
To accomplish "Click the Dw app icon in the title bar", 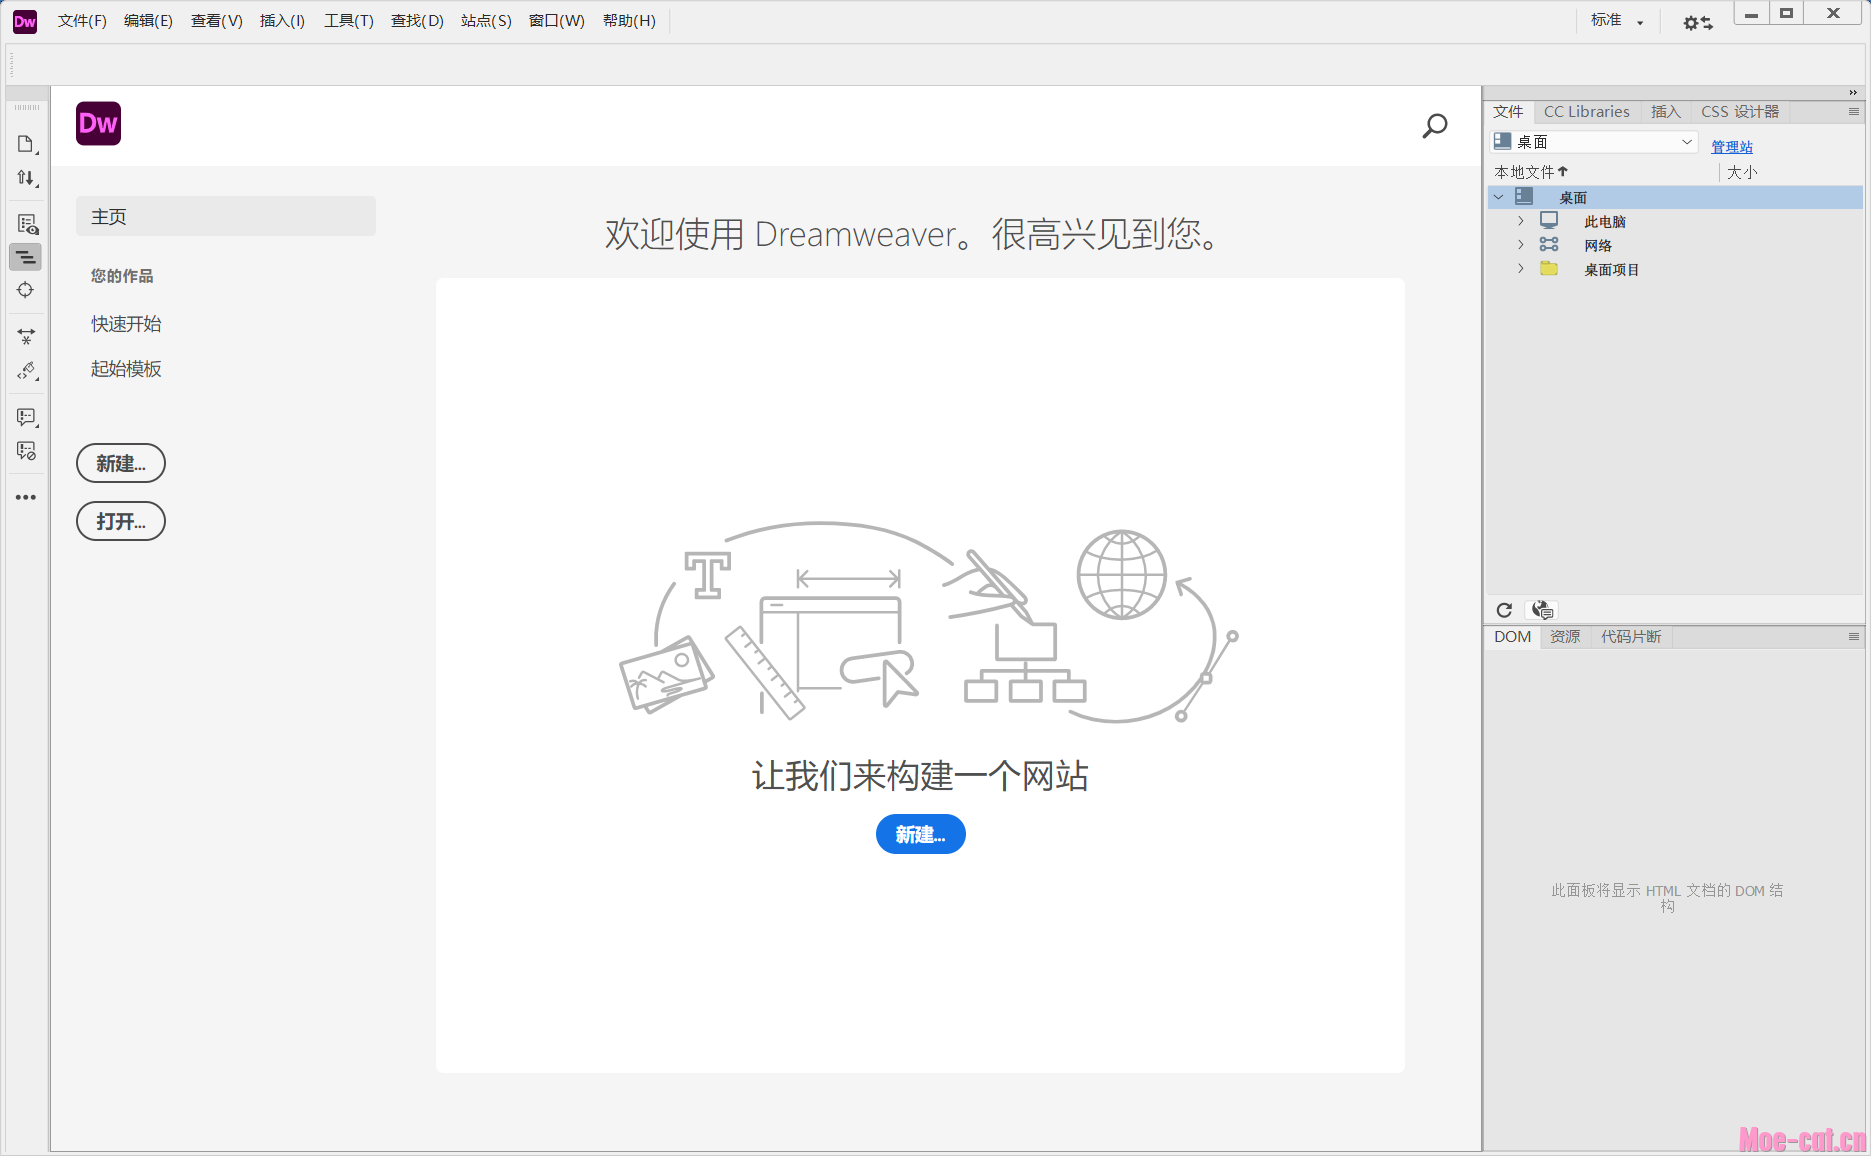I will pyautogui.click(x=25, y=21).
